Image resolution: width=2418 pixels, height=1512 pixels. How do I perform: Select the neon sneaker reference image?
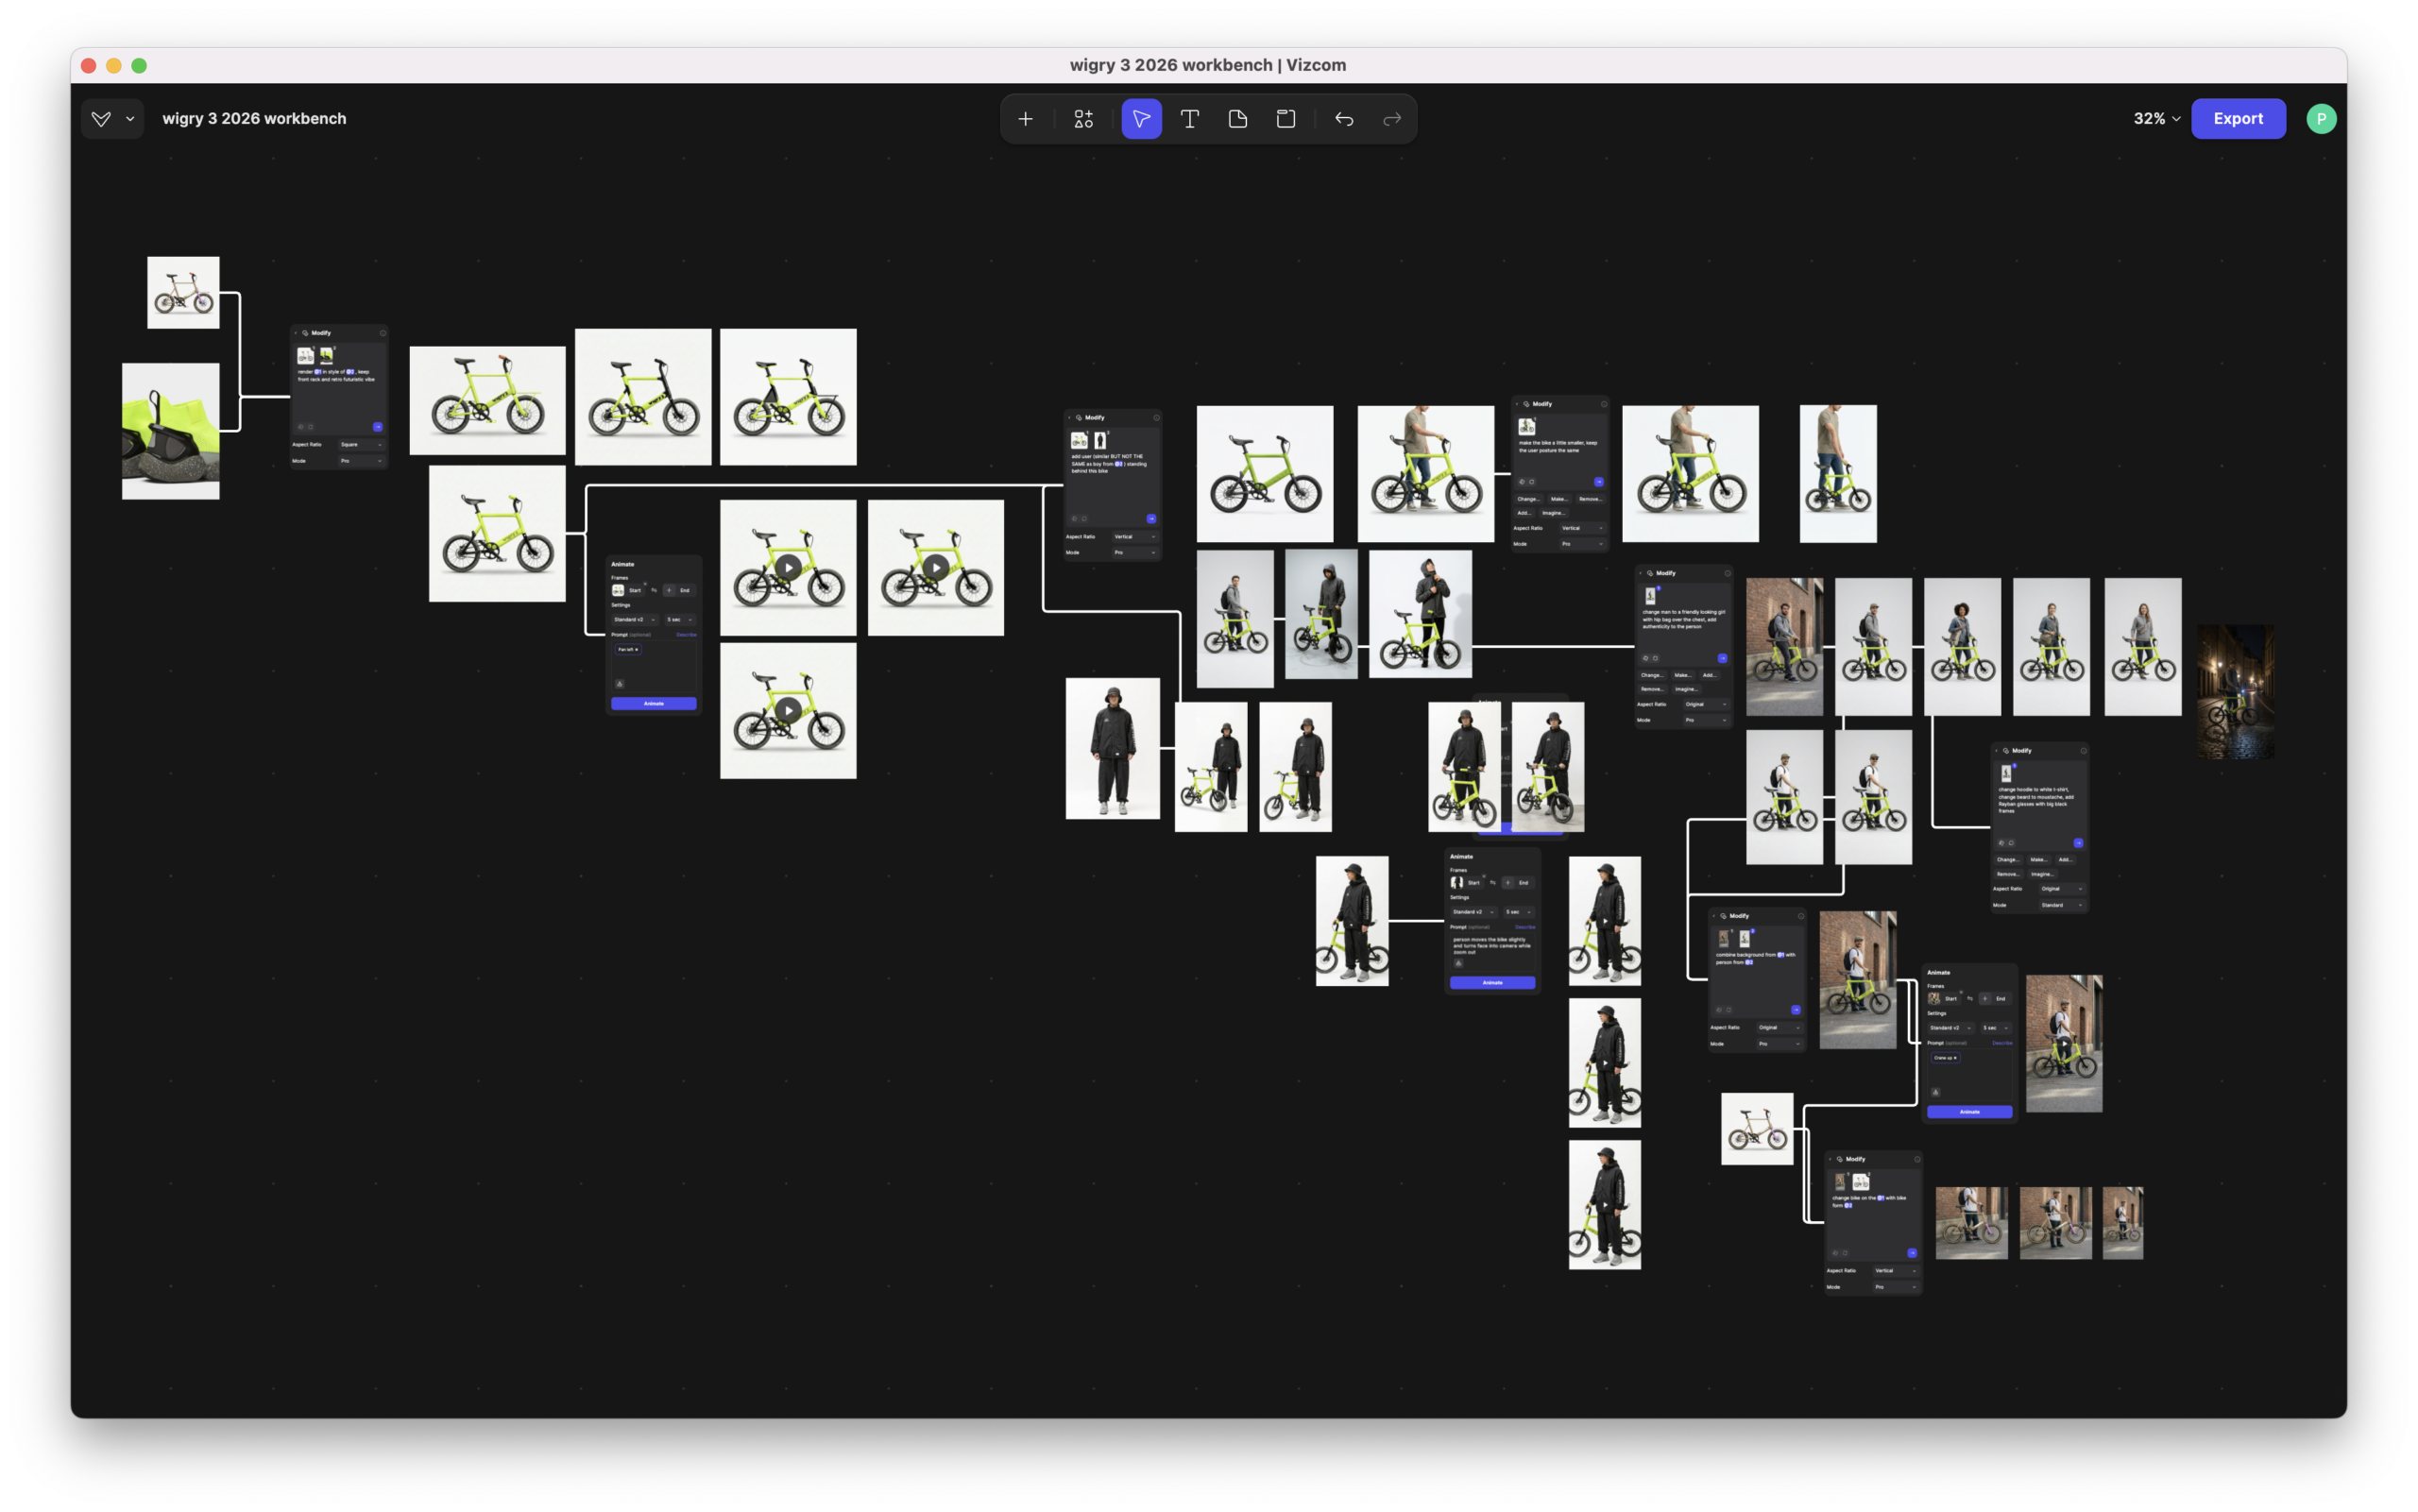(x=171, y=431)
